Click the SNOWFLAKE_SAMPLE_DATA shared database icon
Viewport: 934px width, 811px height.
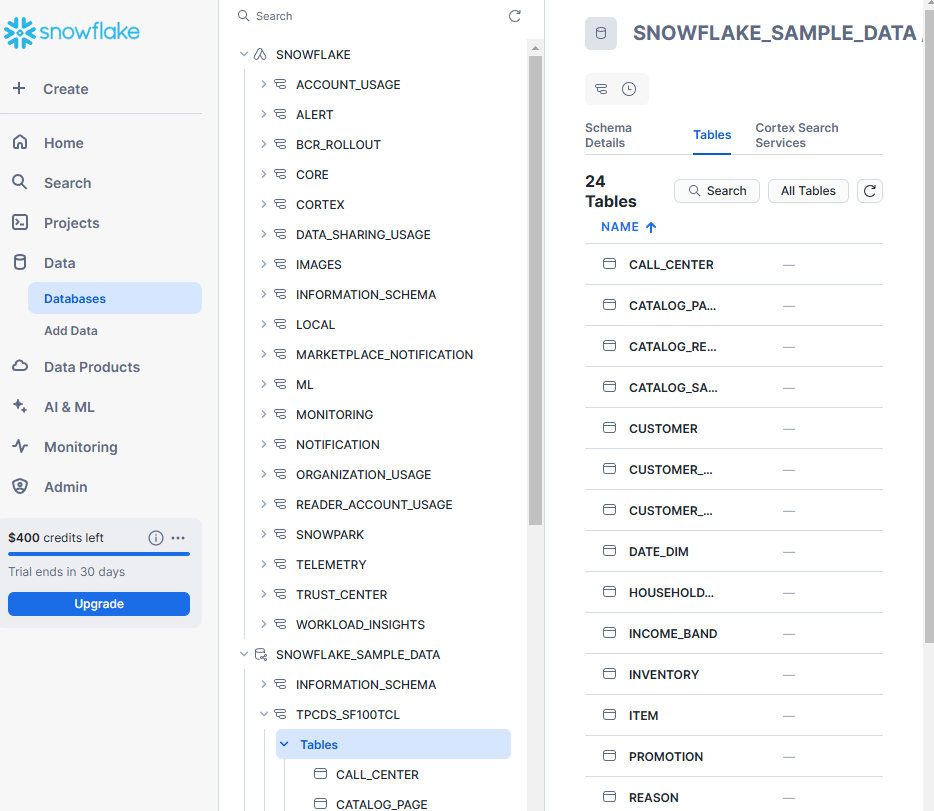point(261,654)
